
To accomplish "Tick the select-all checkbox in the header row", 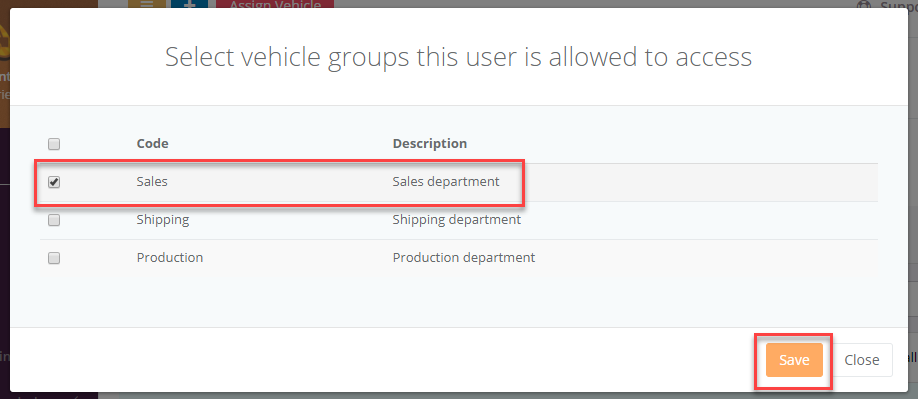I will 54,144.
